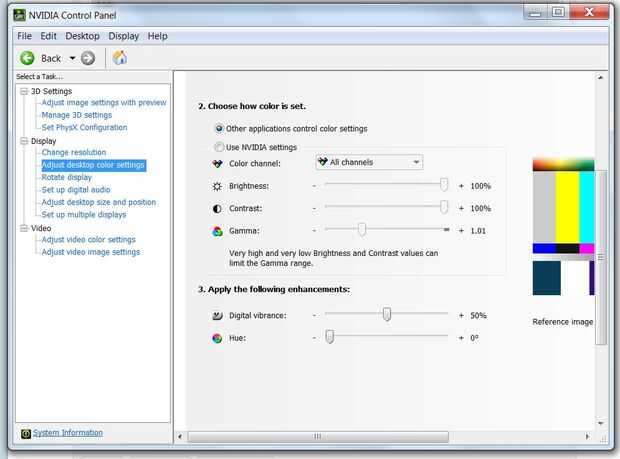Click the Contrast minus sign
The height and width of the screenshot is (459, 620).
[314, 208]
